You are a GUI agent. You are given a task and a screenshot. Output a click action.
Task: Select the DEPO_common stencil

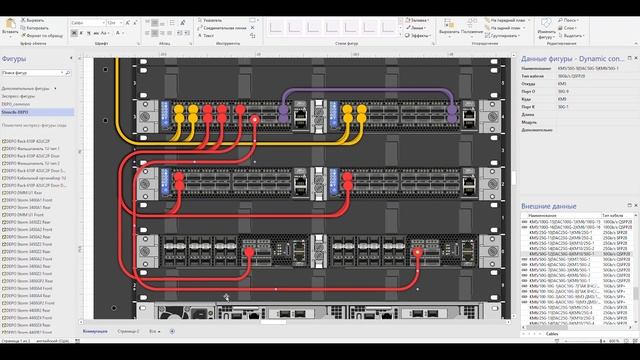pos(16,104)
